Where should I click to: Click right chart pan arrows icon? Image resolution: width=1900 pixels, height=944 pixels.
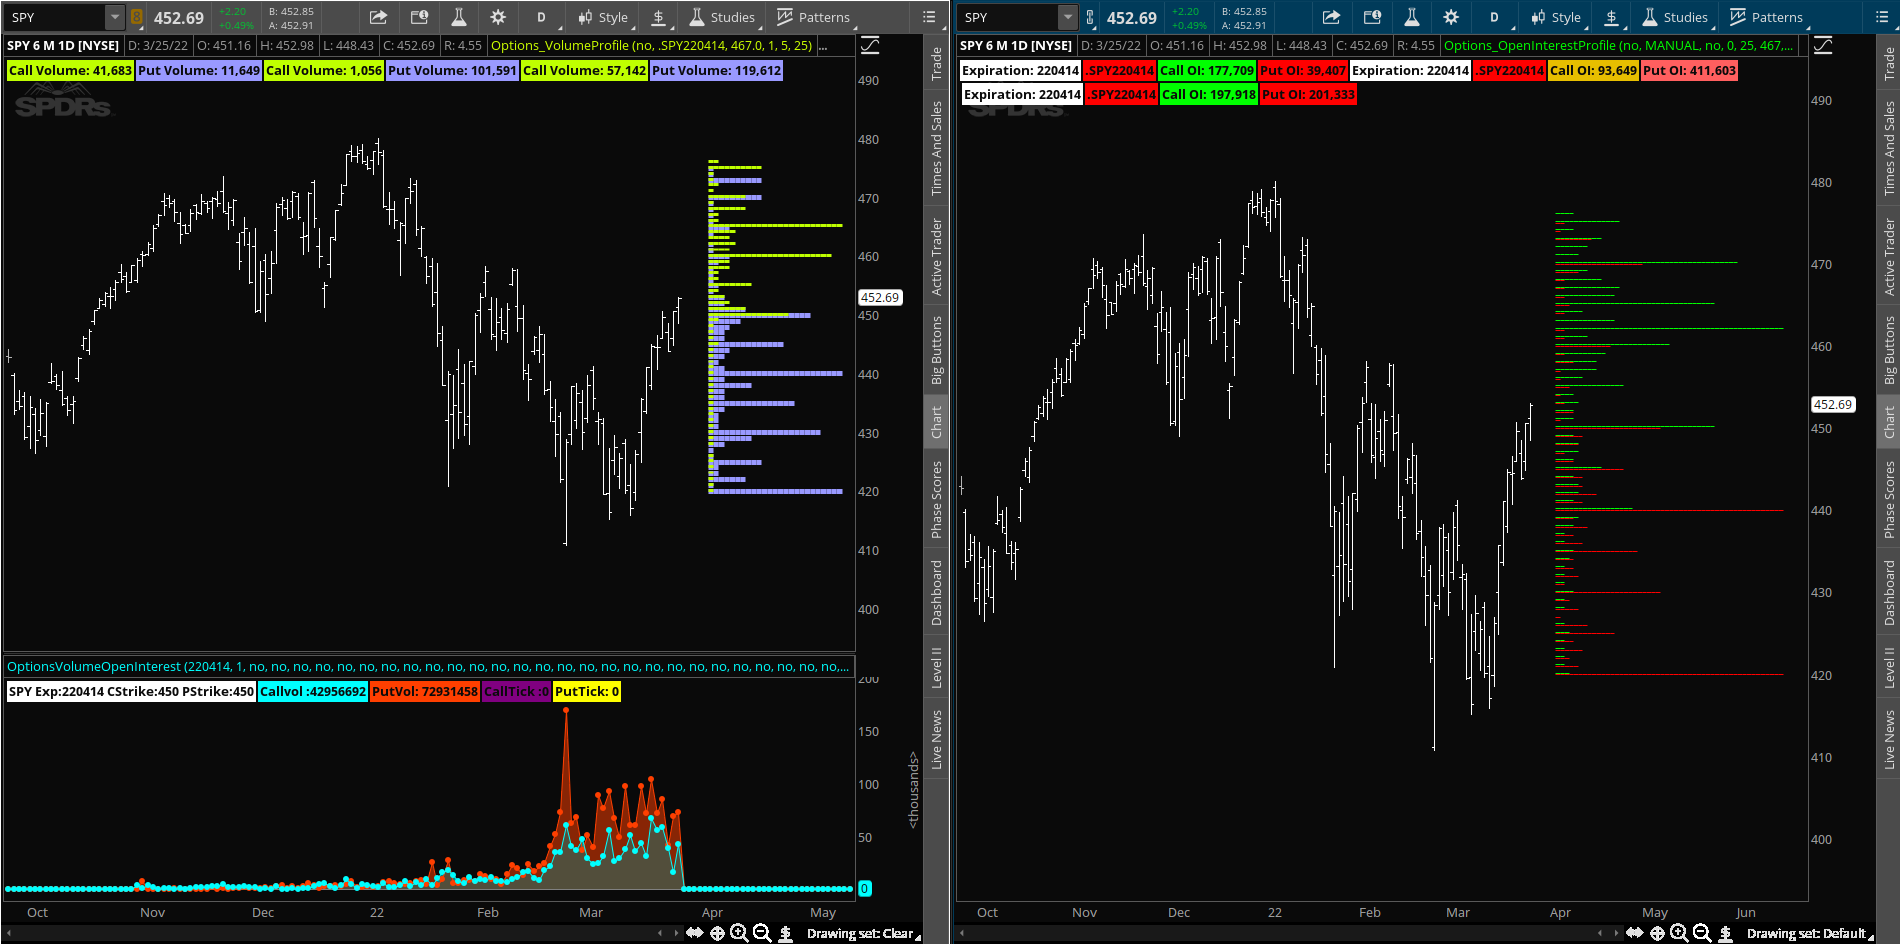tap(1634, 933)
